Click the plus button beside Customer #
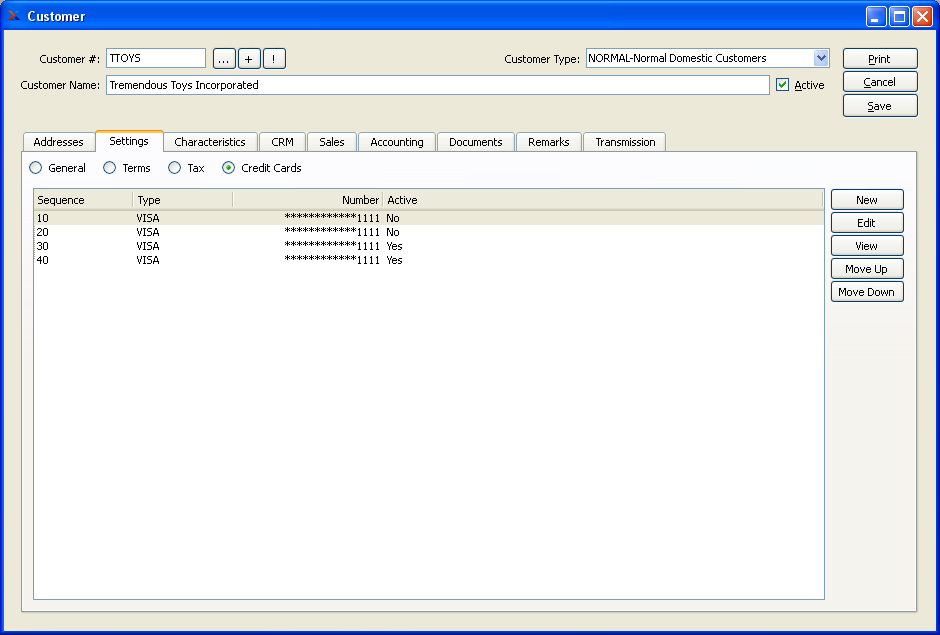Viewport: 940px width, 635px height. pos(249,59)
